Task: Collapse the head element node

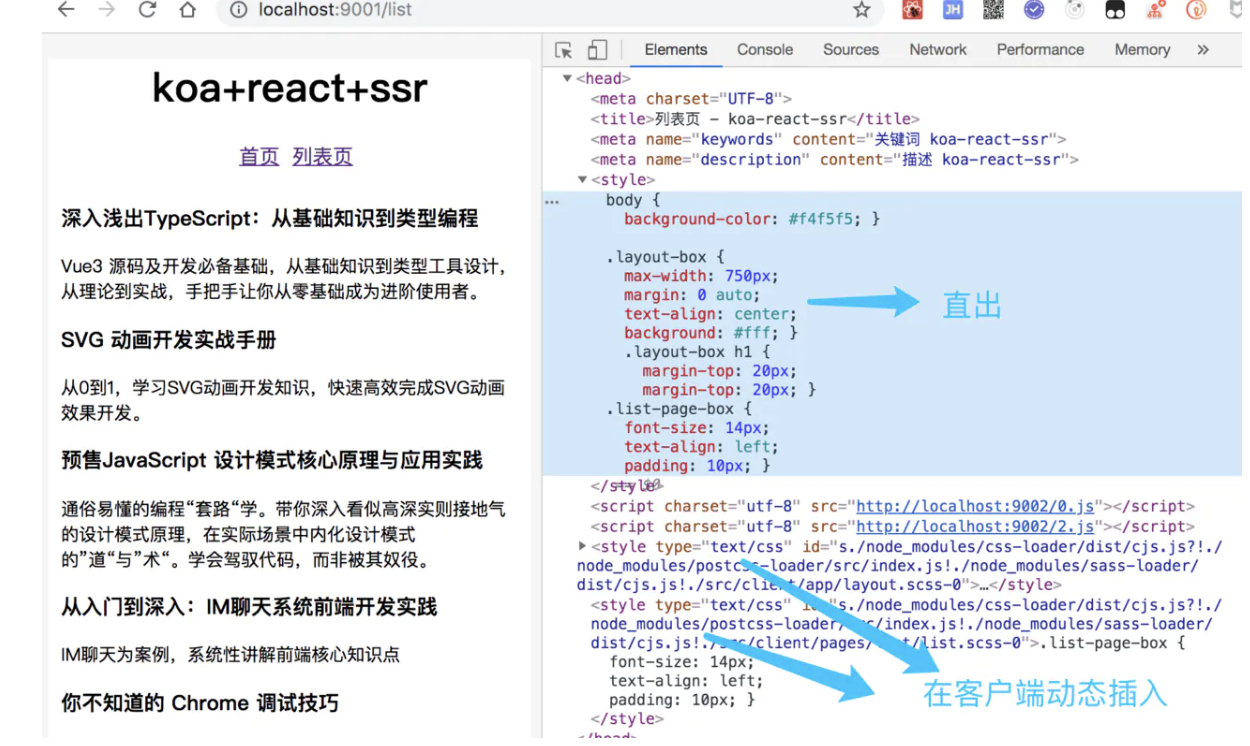Action: coord(567,79)
